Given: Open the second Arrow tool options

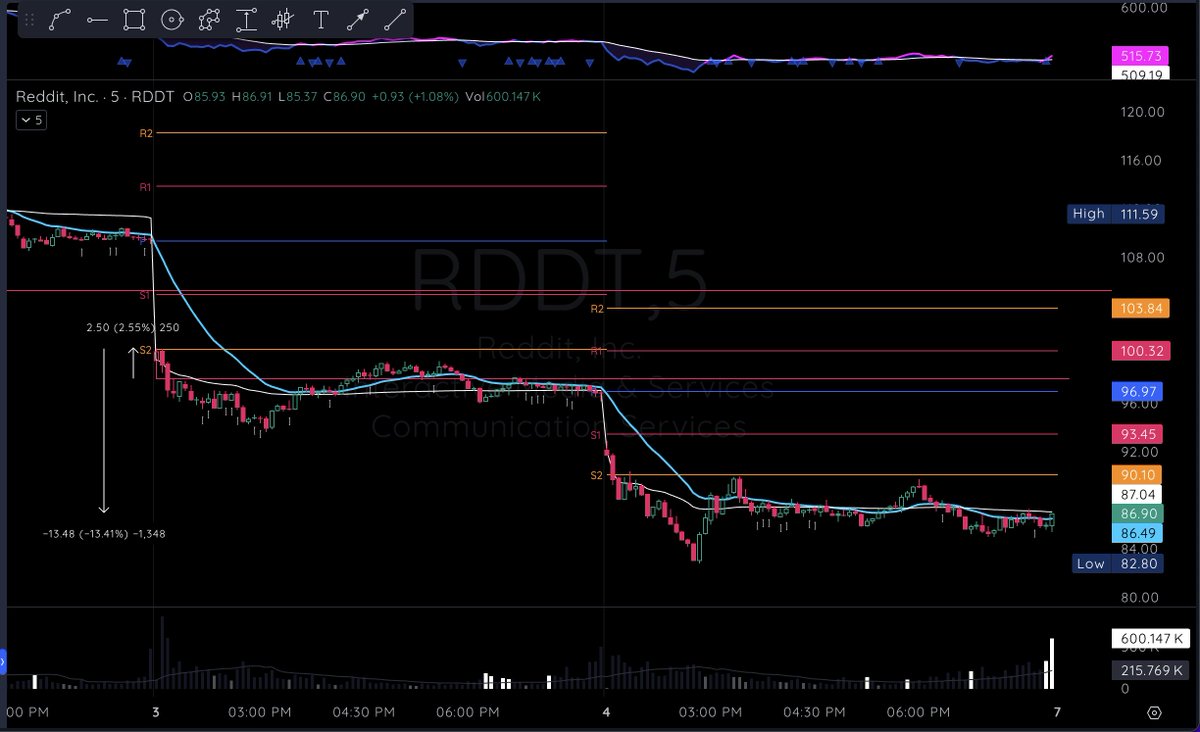Looking at the screenshot, I should (x=394, y=20).
